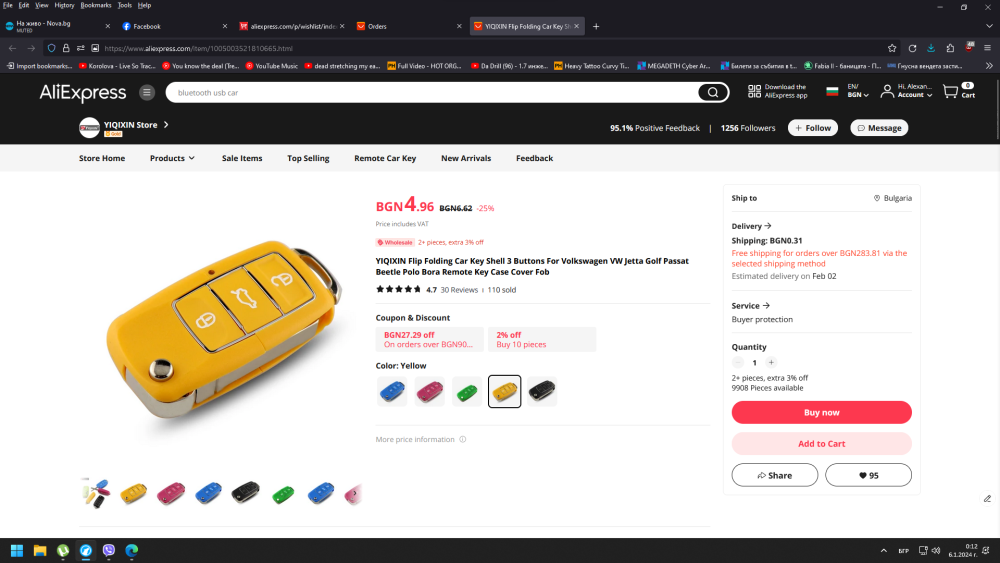Follow the YIQIXIN Store
The height and width of the screenshot is (563, 1000).
tap(812, 128)
